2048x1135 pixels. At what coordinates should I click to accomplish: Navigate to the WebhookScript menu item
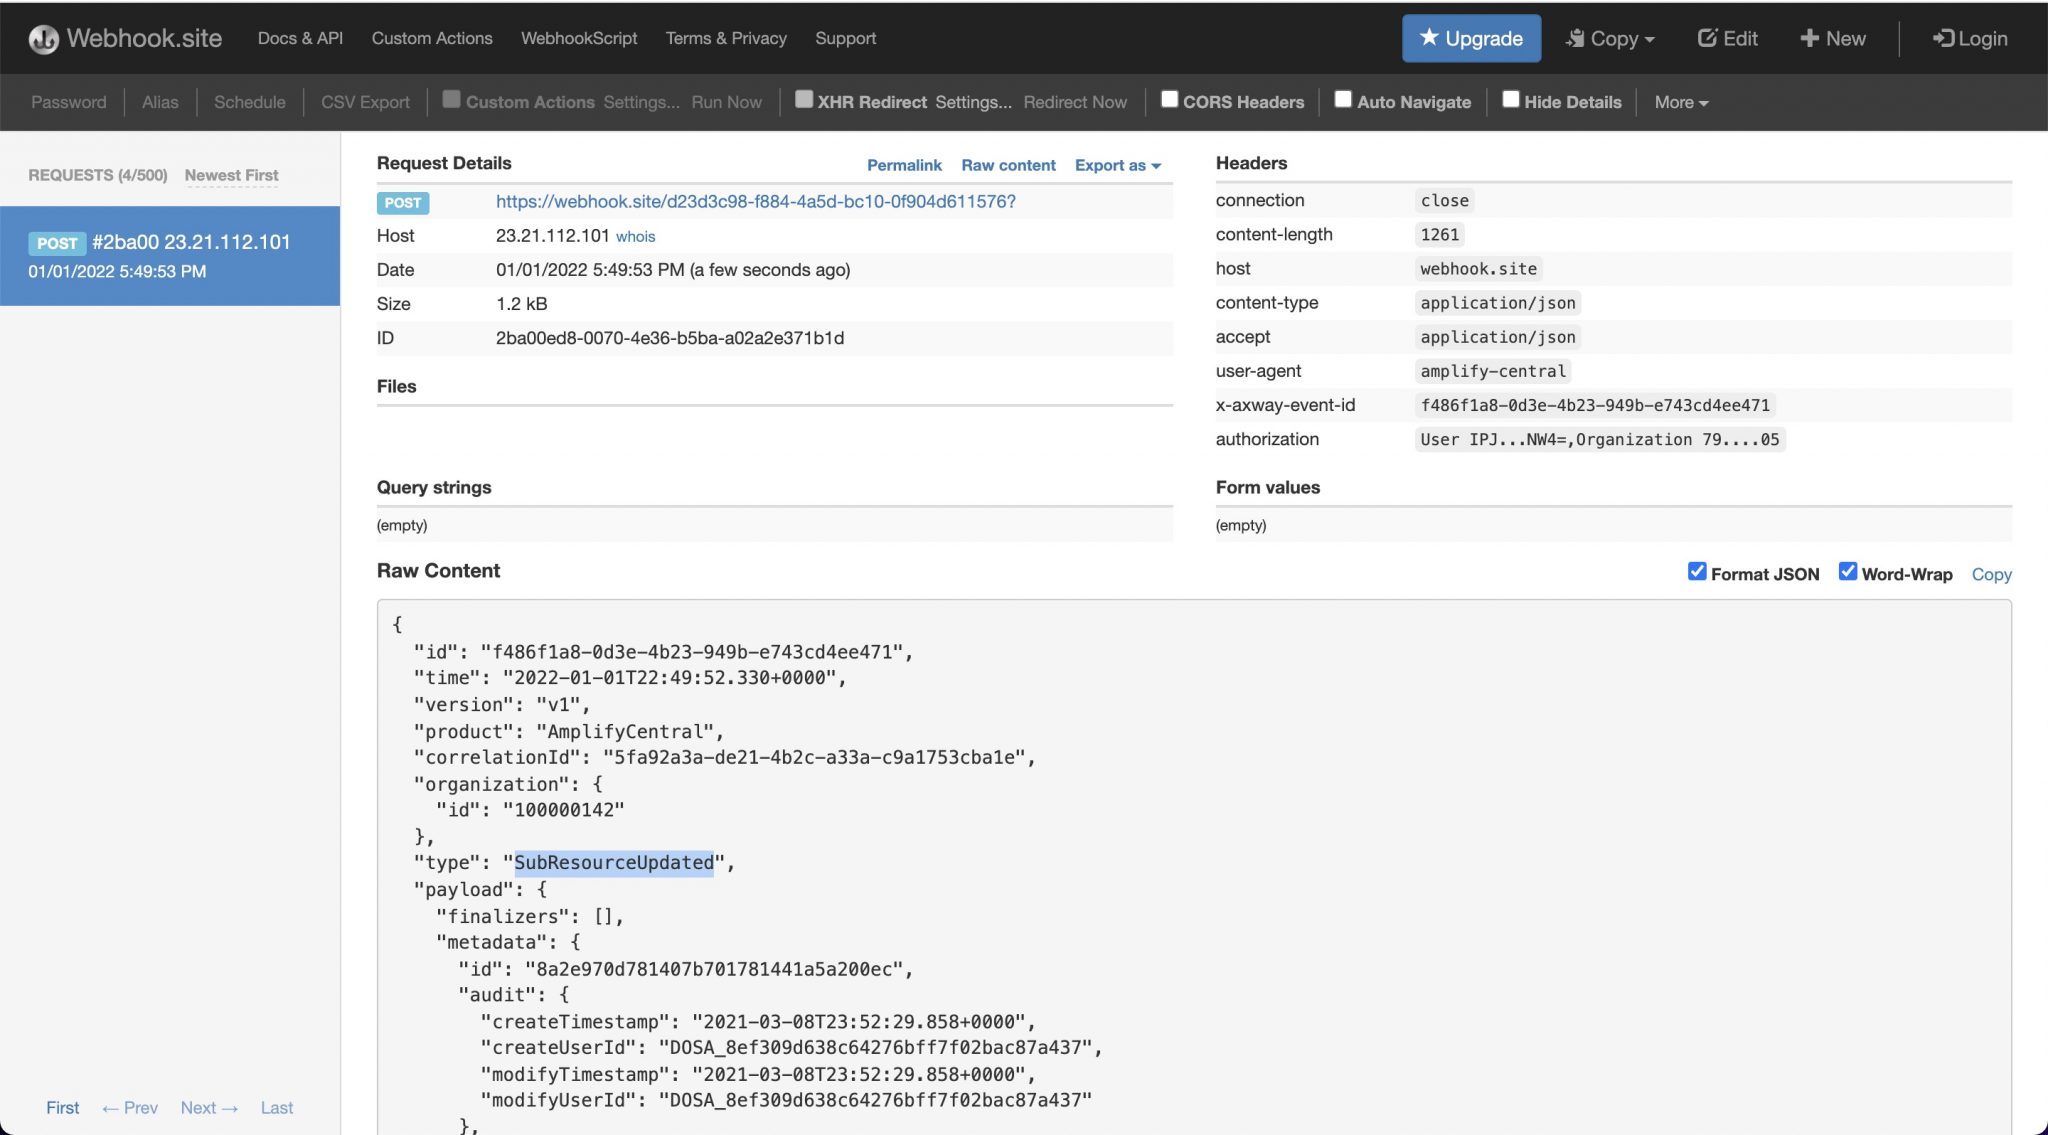(578, 38)
